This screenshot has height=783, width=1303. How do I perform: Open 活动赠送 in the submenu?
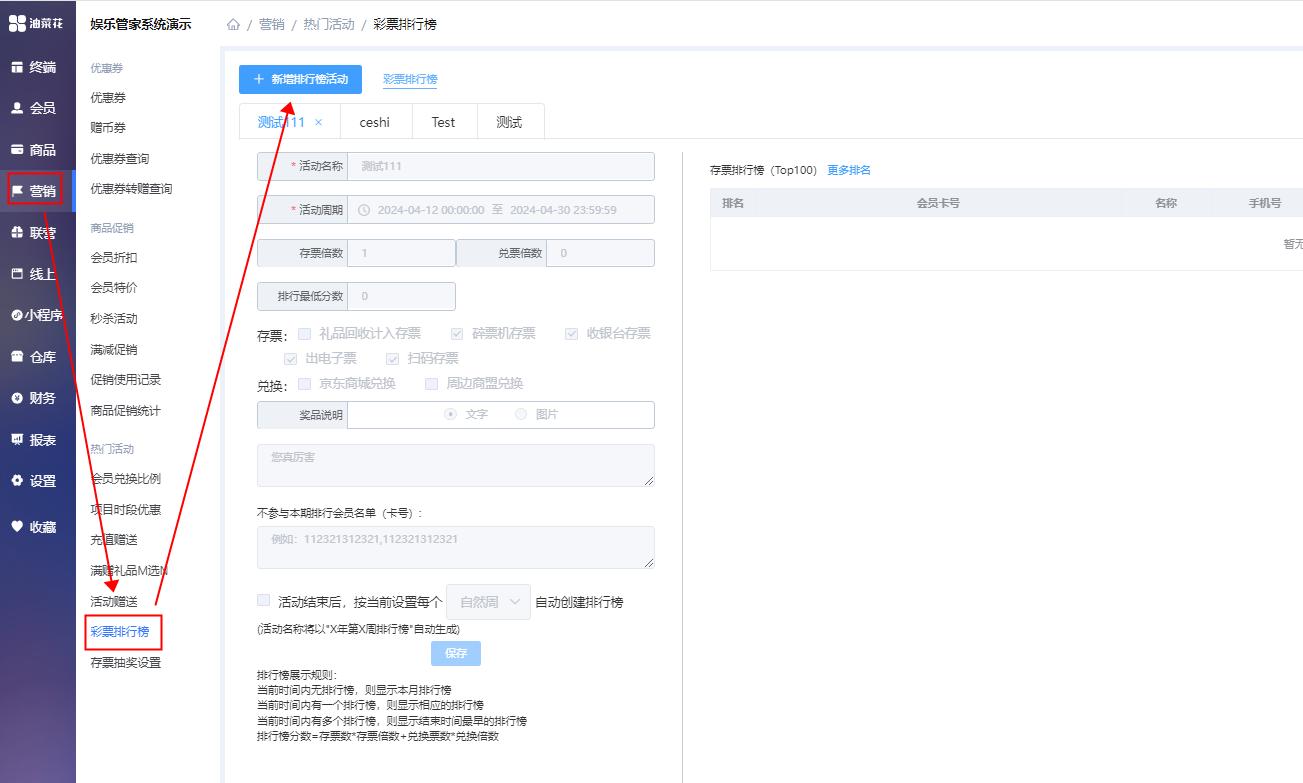pyautogui.click(x=114, y=602)
